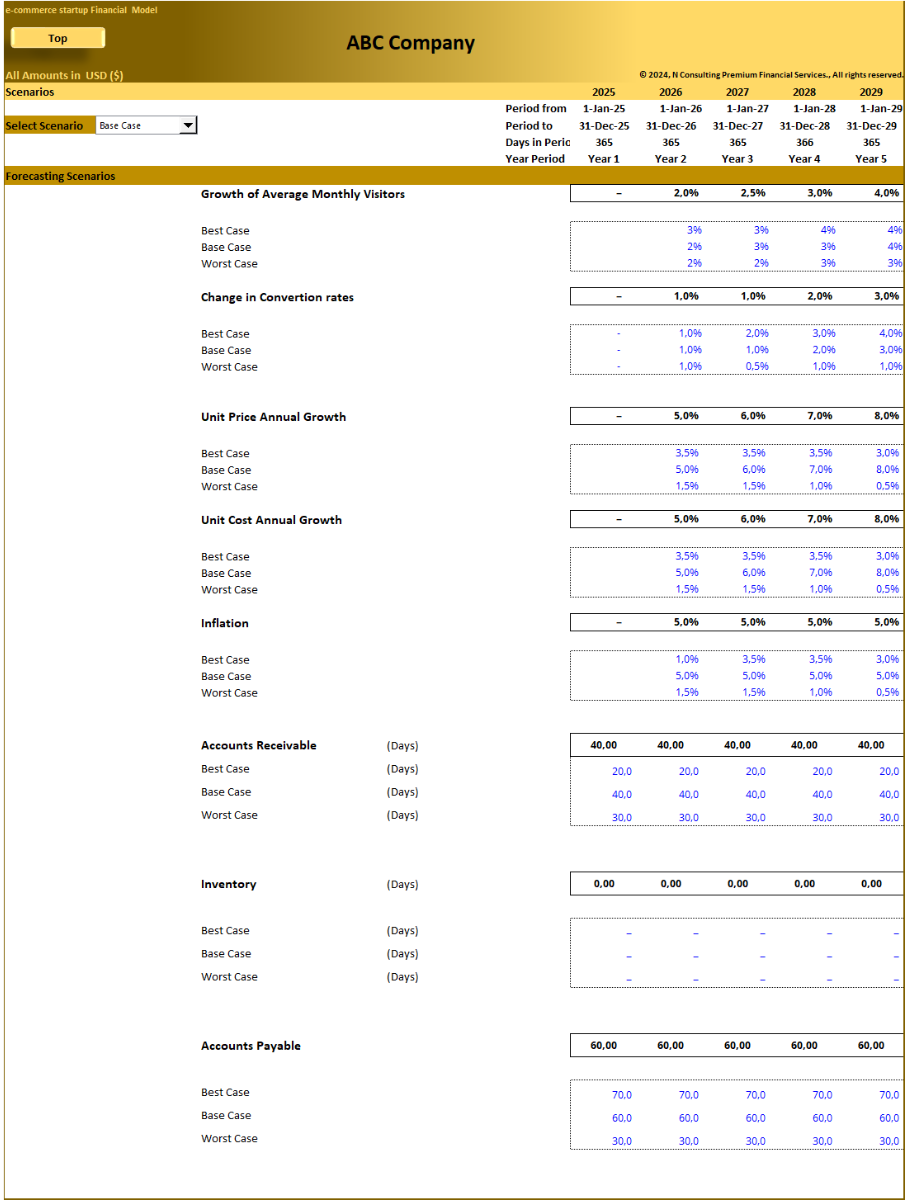Select the Change in Convertion rates label

coord(277,297)
